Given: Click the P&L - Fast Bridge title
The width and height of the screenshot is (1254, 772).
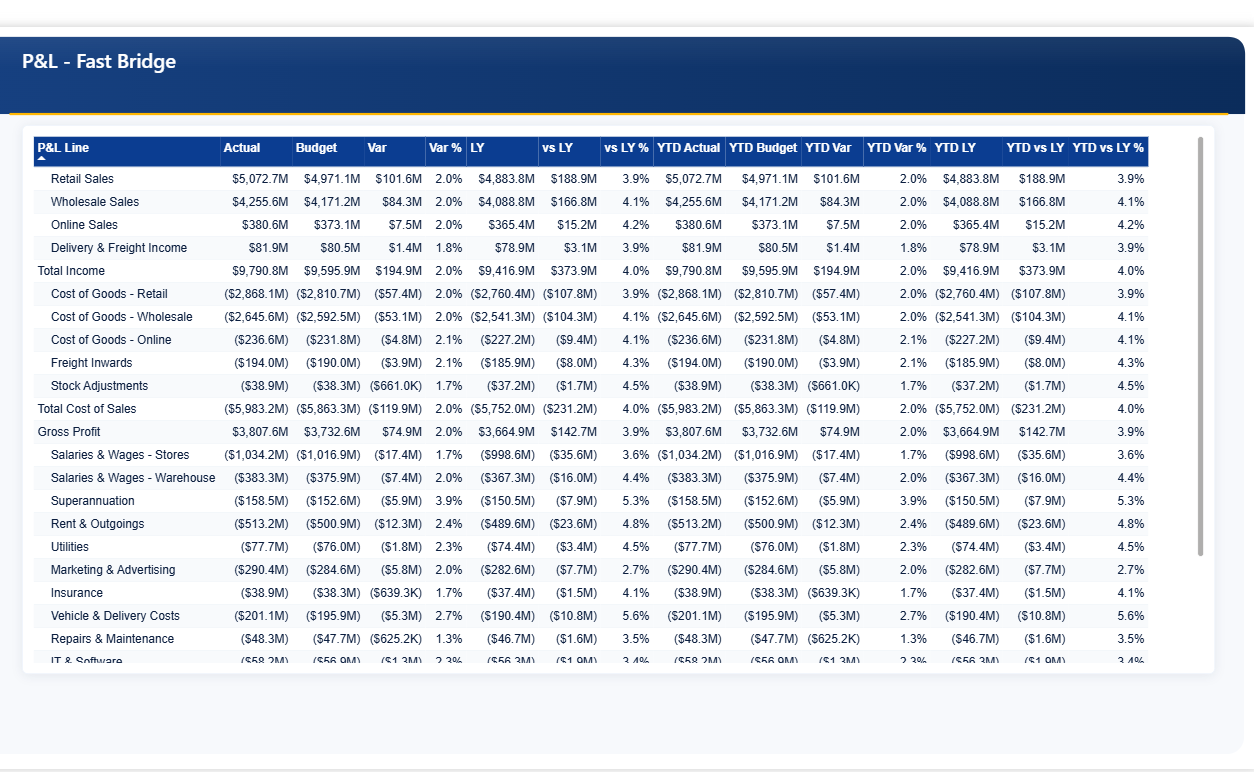Looking at the screenshot, I should click(x=99, y=62).
